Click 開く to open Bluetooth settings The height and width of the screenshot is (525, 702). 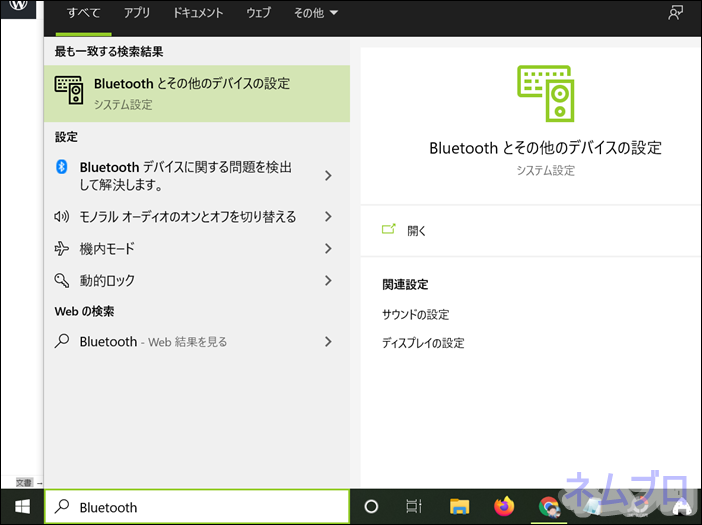click(x=416, y=230)
